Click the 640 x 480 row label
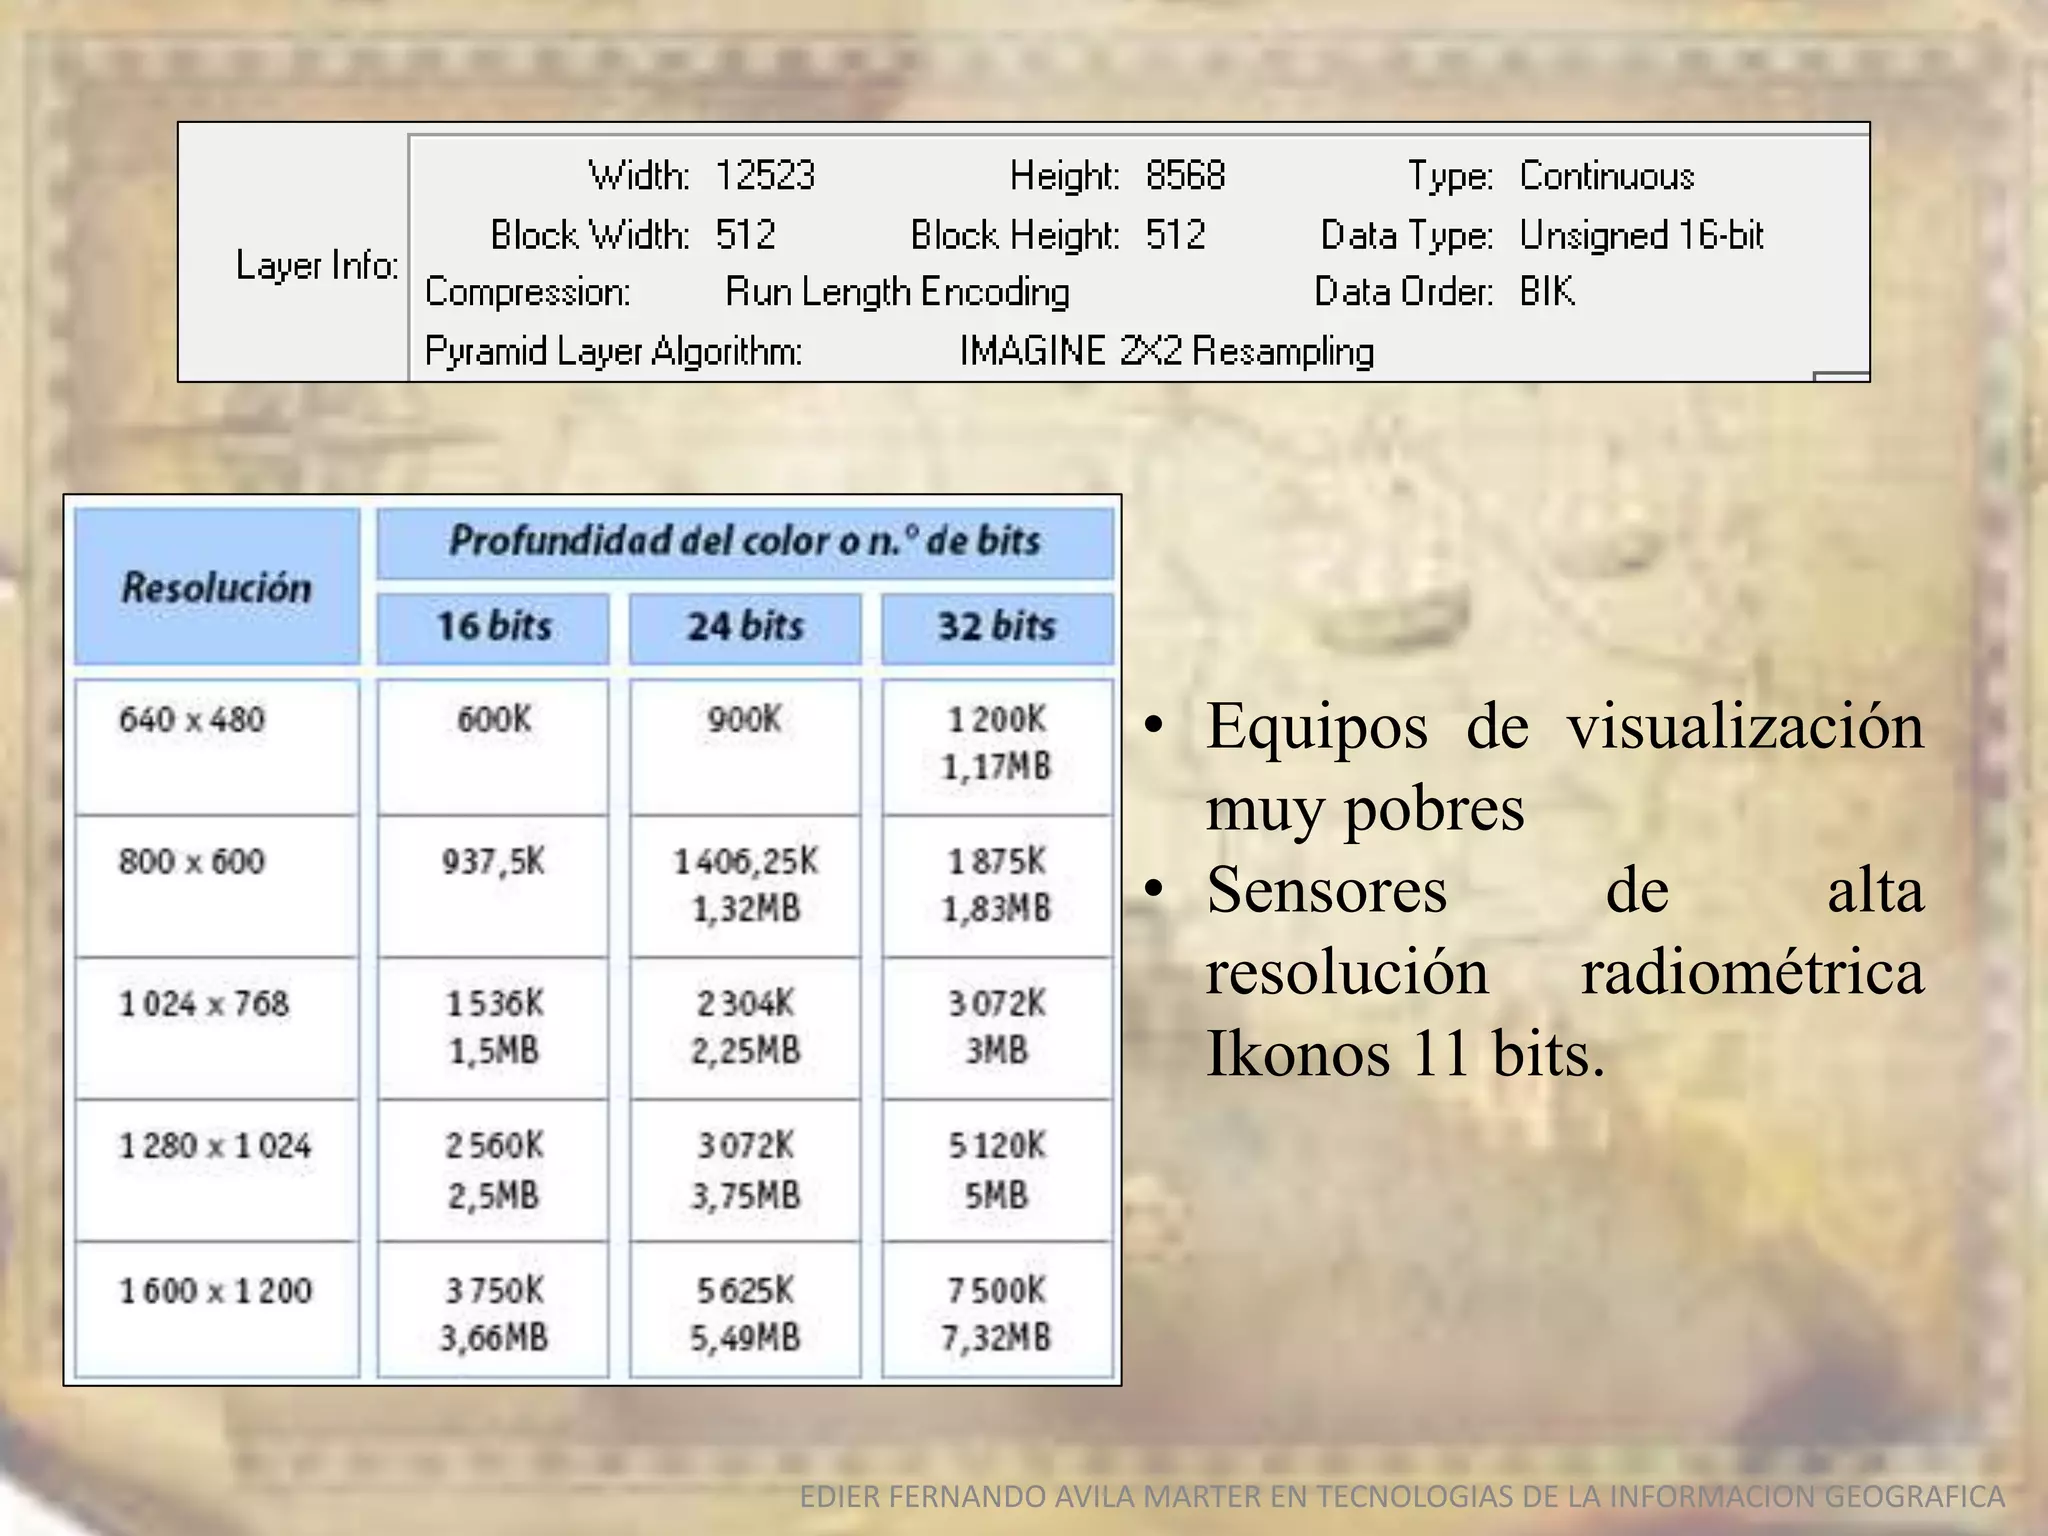 coord(191,719)
